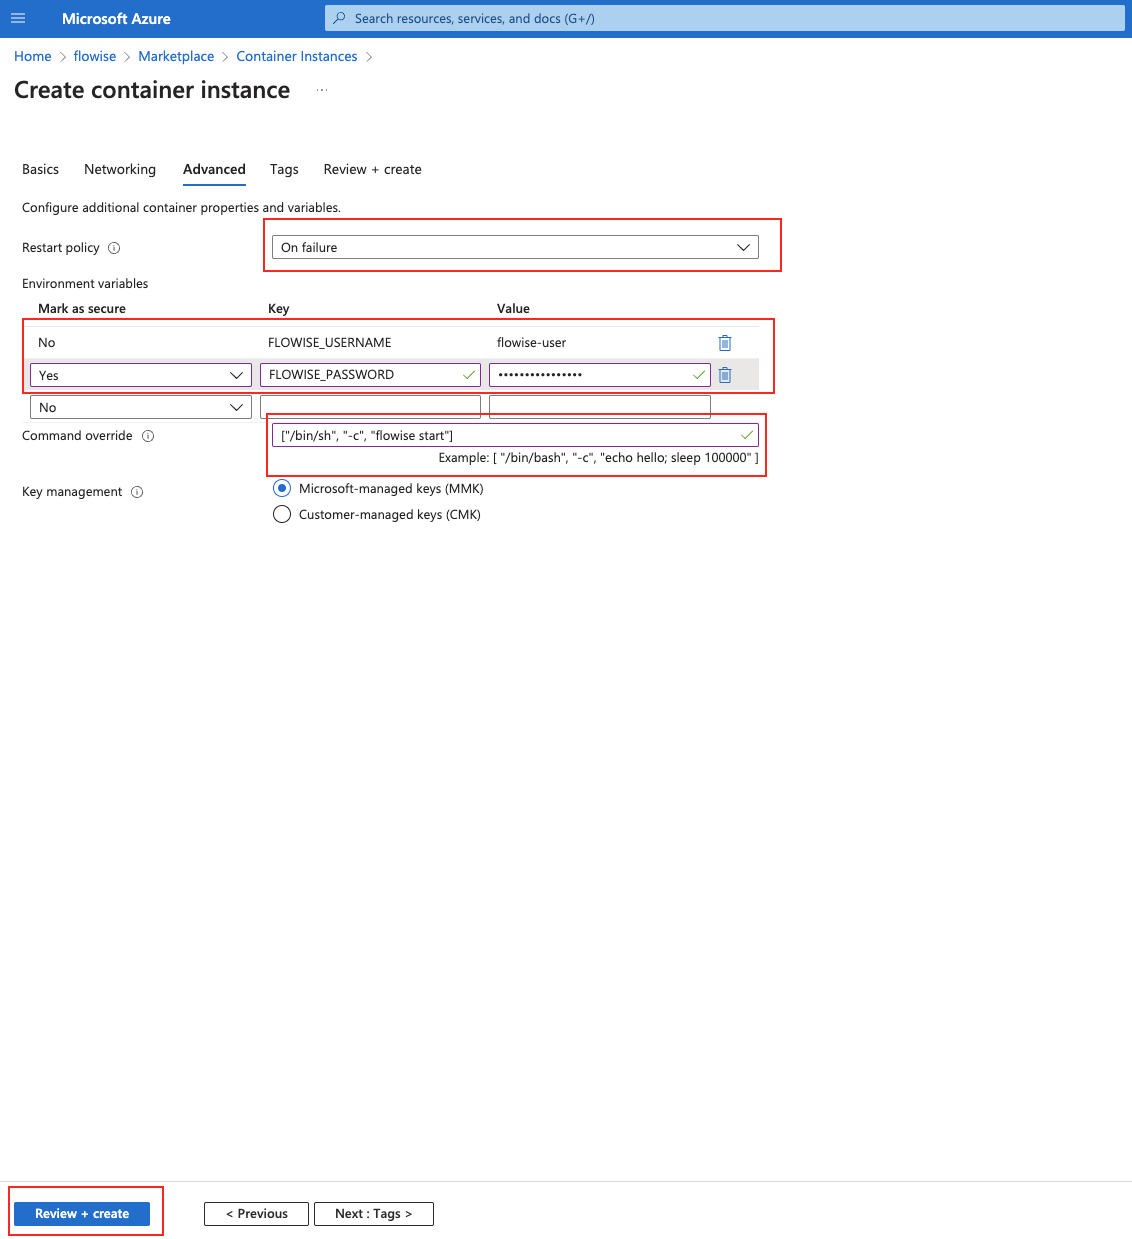Show info tooltip for Command override

click(x=148, y=436)
